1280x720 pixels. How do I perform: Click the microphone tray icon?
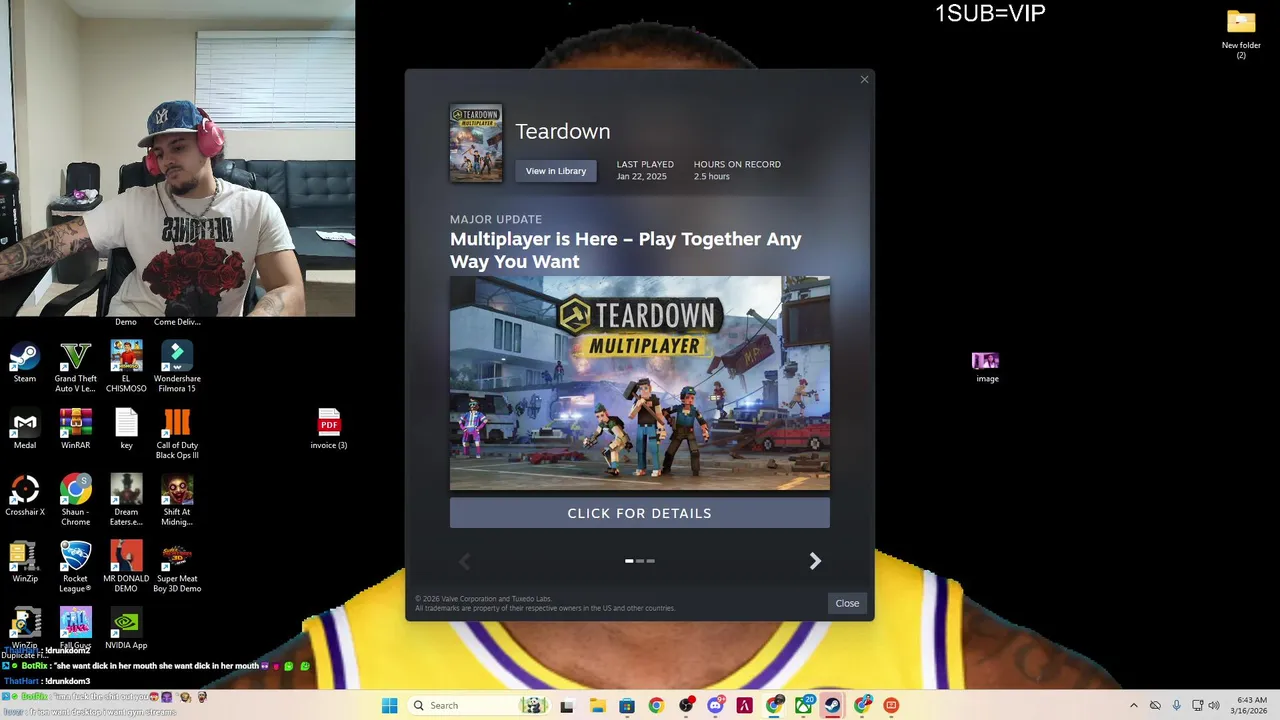1176,705
